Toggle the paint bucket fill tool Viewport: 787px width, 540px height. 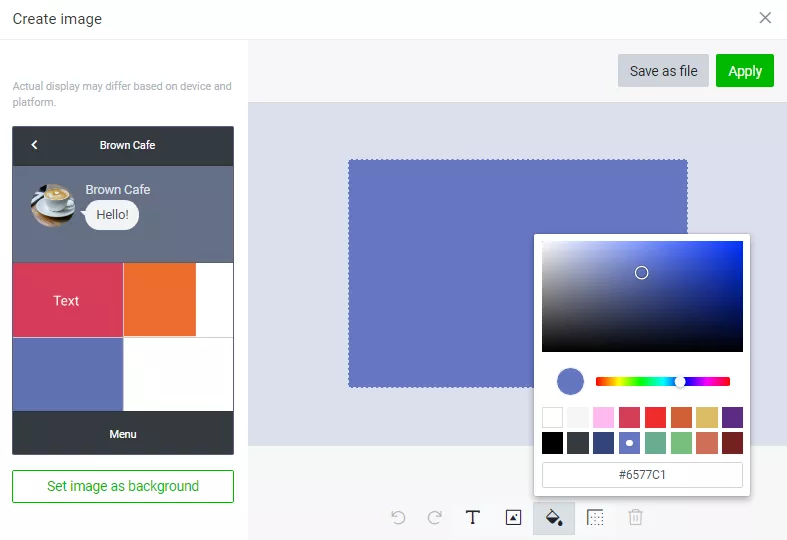pos(554,518)
